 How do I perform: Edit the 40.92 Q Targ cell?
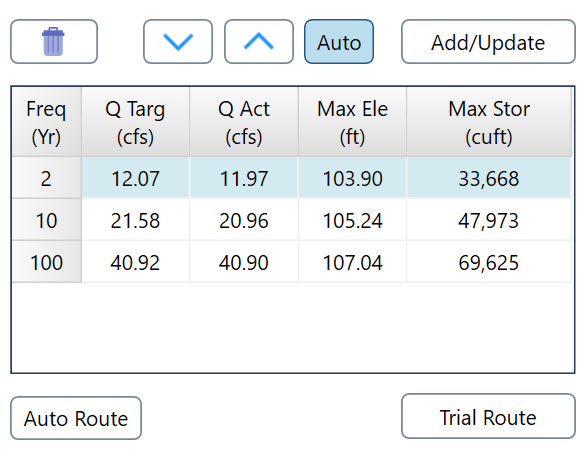(x=136, y=262)
